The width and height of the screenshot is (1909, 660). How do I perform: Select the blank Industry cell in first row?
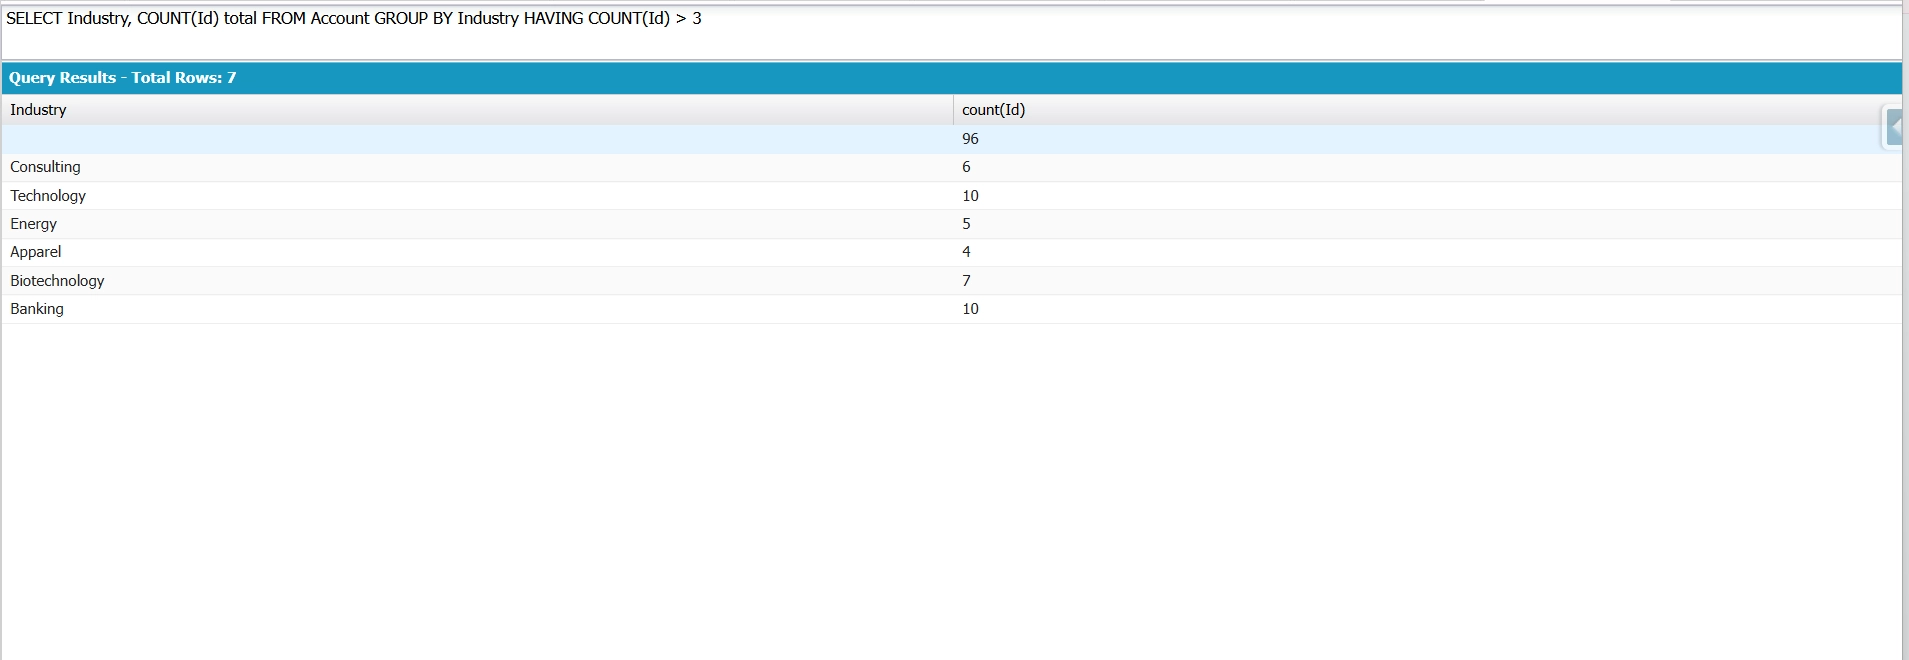(477, 139)
